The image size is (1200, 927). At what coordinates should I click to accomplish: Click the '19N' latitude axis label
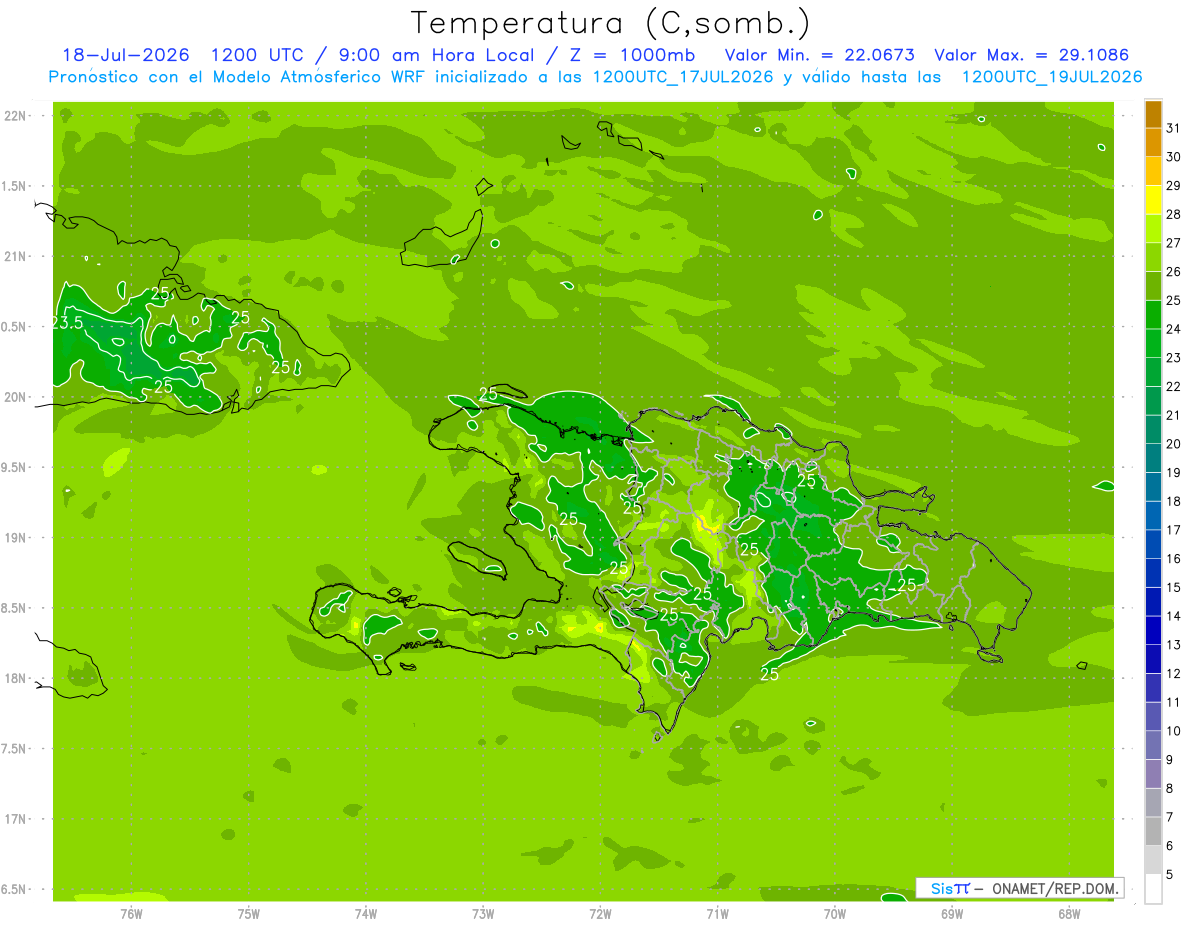tap(16, 538)
